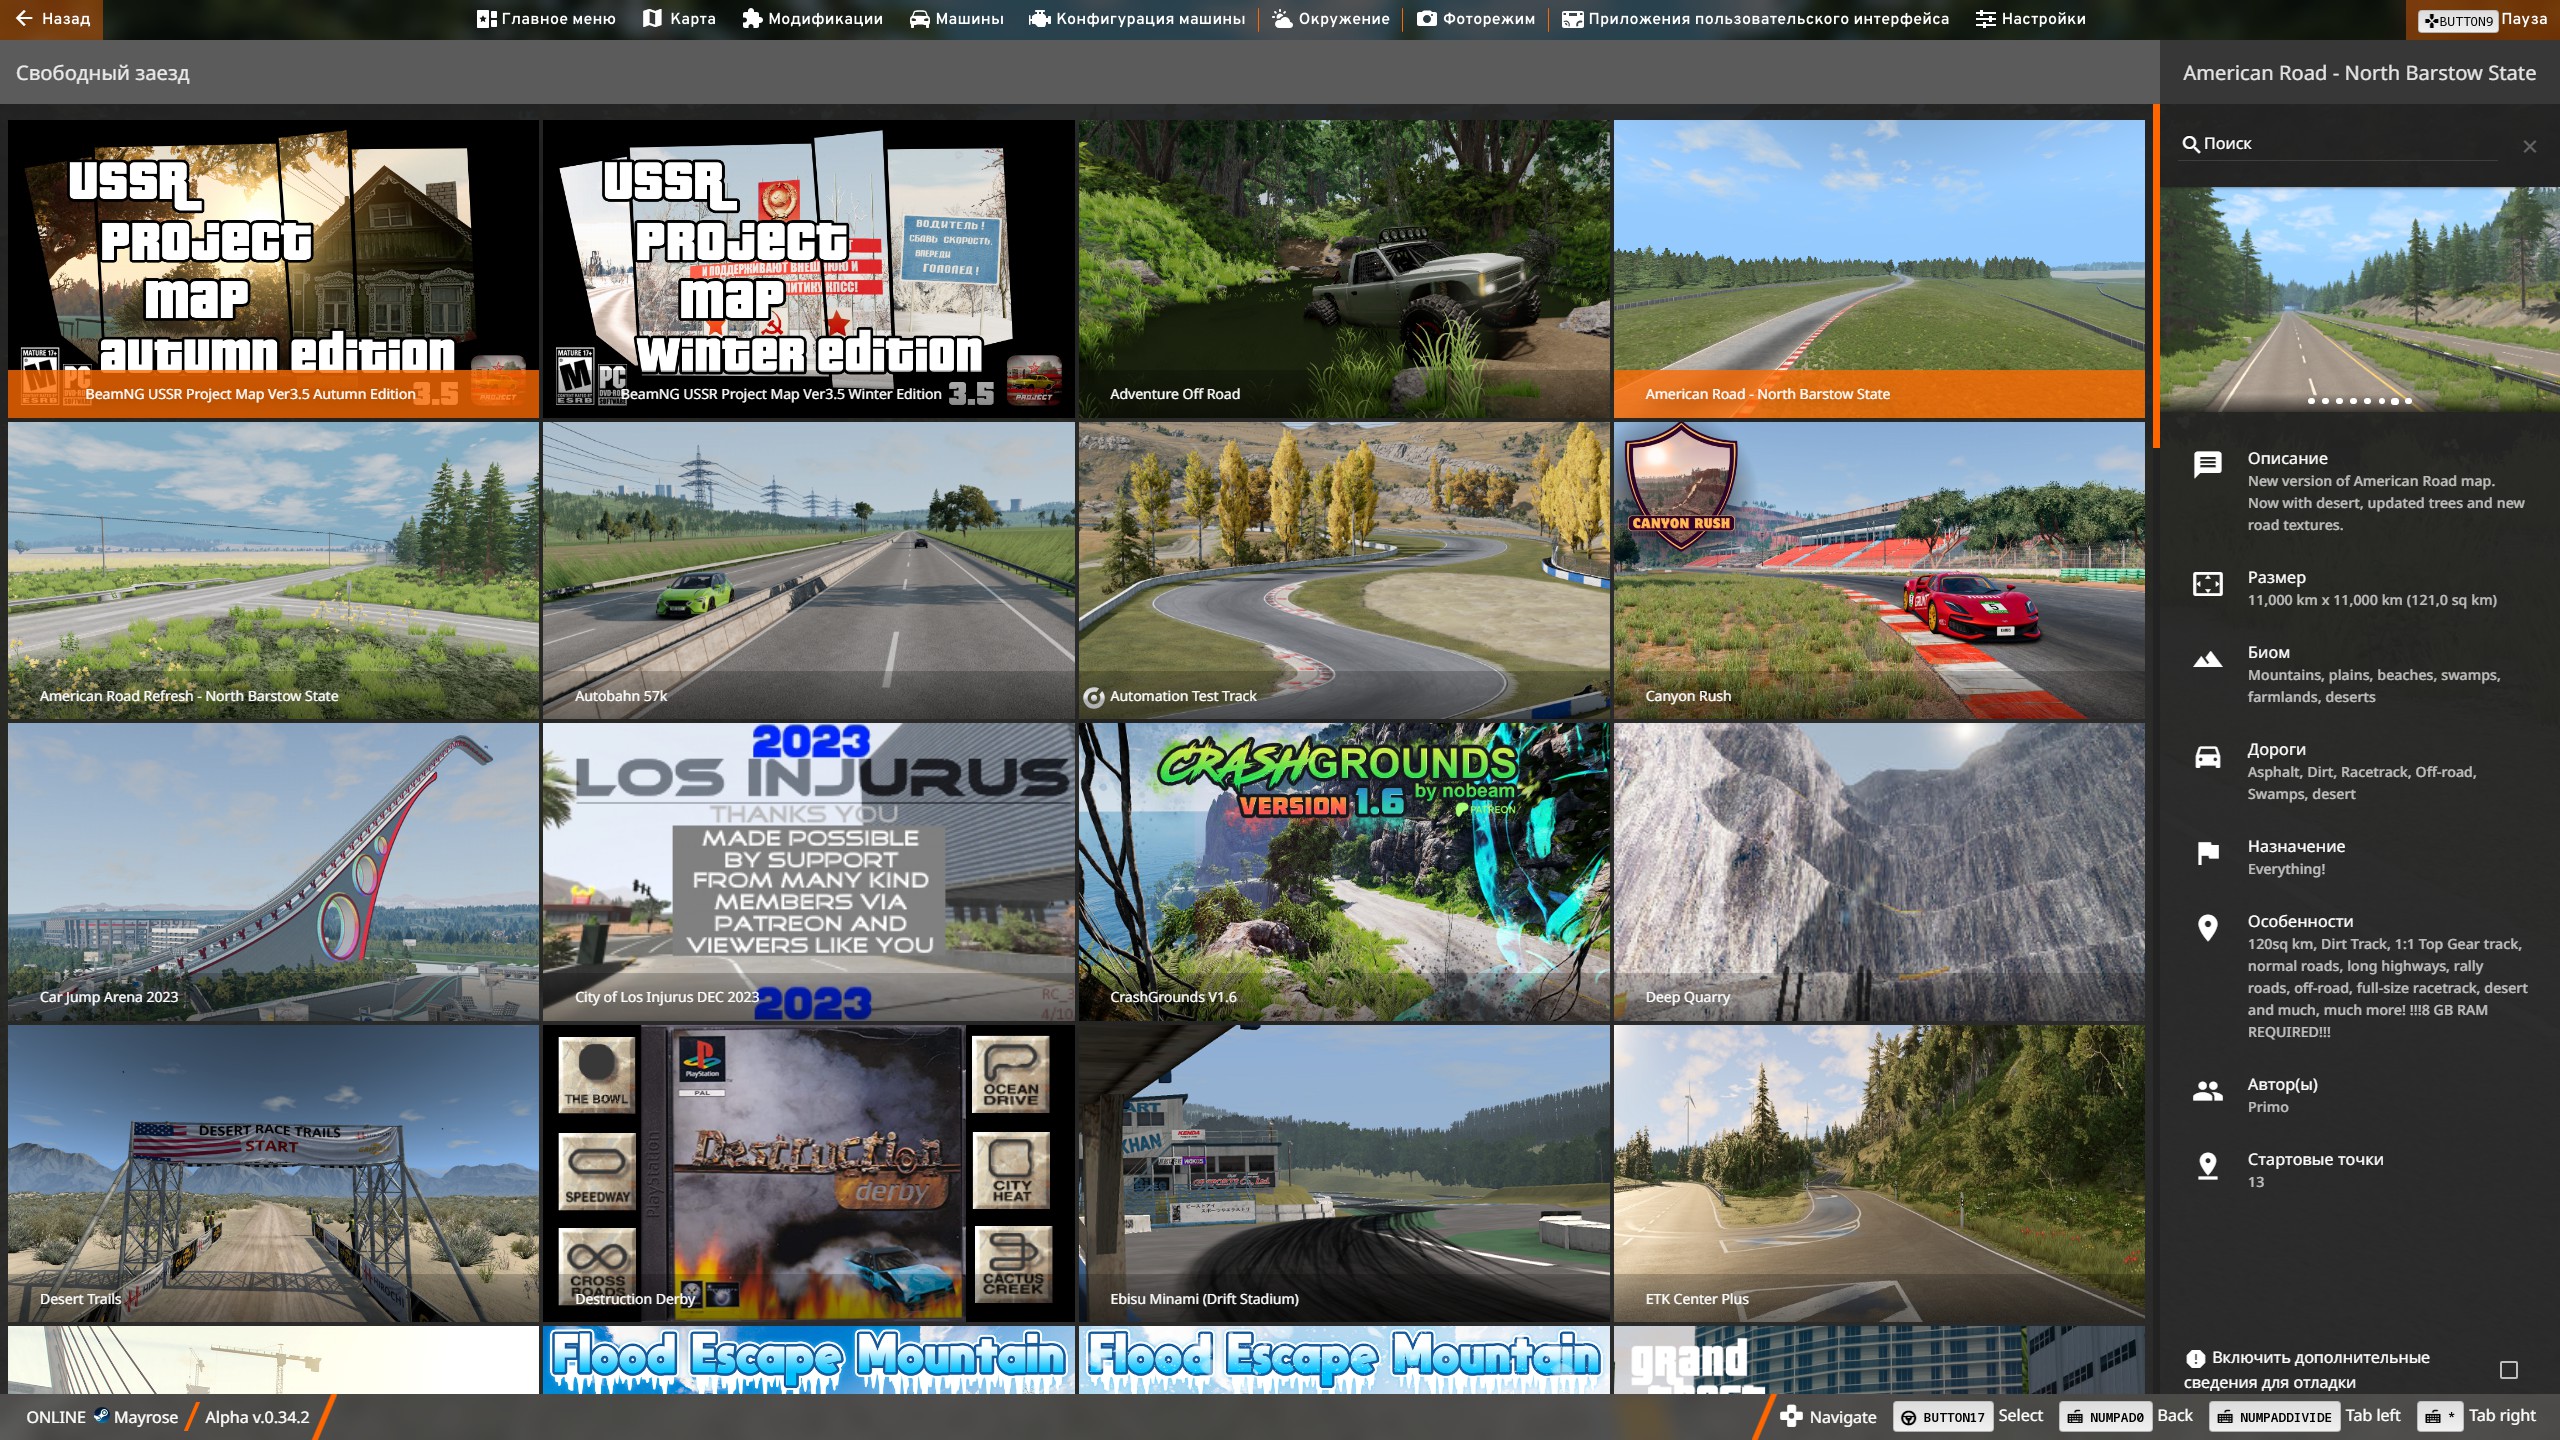
Task: Click the Размер dimensions icon
Action: point(2207,584)
